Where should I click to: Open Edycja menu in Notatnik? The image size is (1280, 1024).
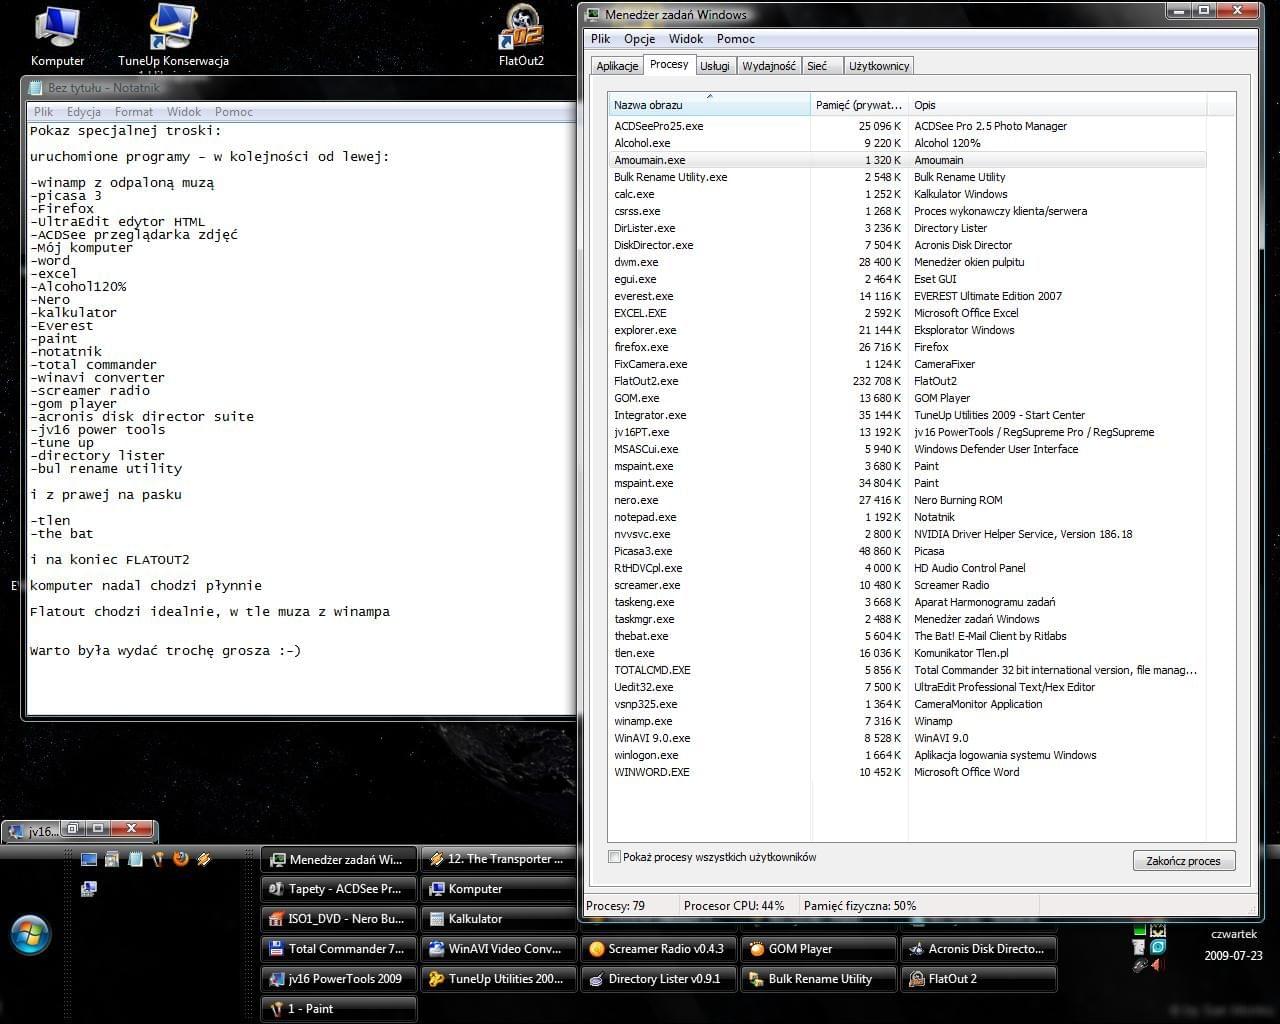pyautogui.click(x=84, y=112)
